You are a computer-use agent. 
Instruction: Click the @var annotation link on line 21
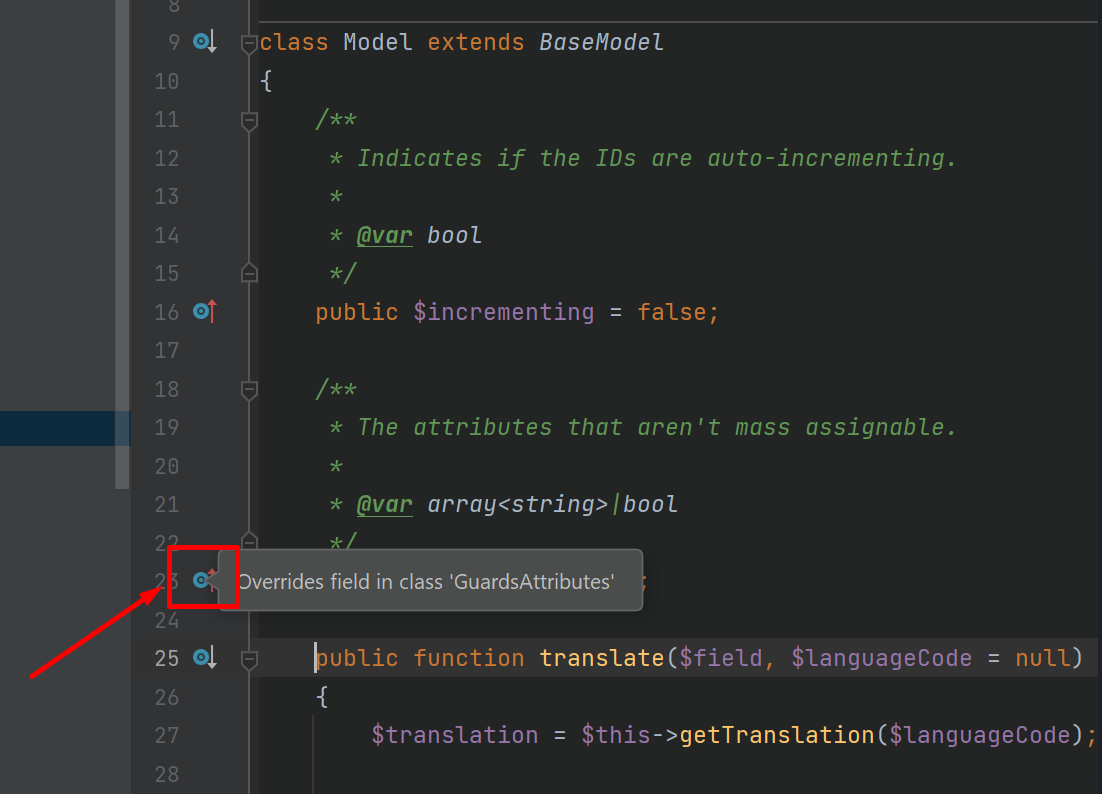tap(385, 504)
